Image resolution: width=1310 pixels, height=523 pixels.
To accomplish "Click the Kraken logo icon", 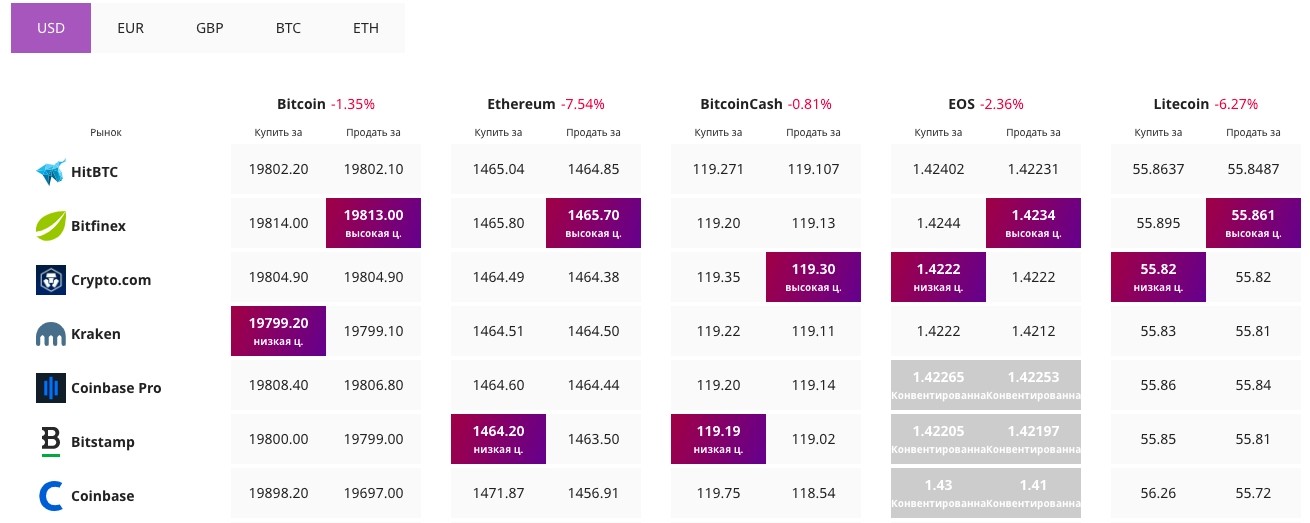I will point(50,334).
